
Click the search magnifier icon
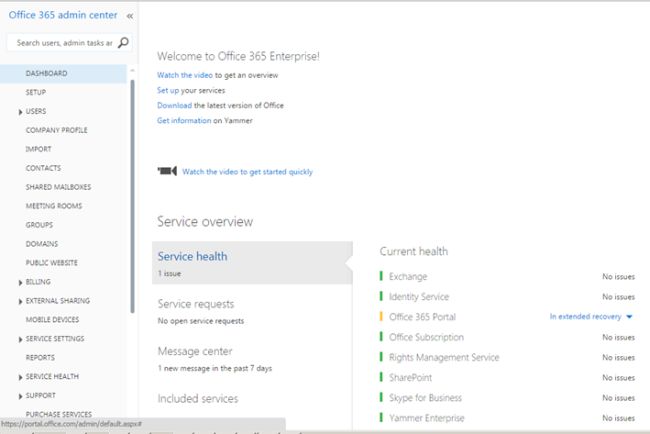tap(123, 43)
